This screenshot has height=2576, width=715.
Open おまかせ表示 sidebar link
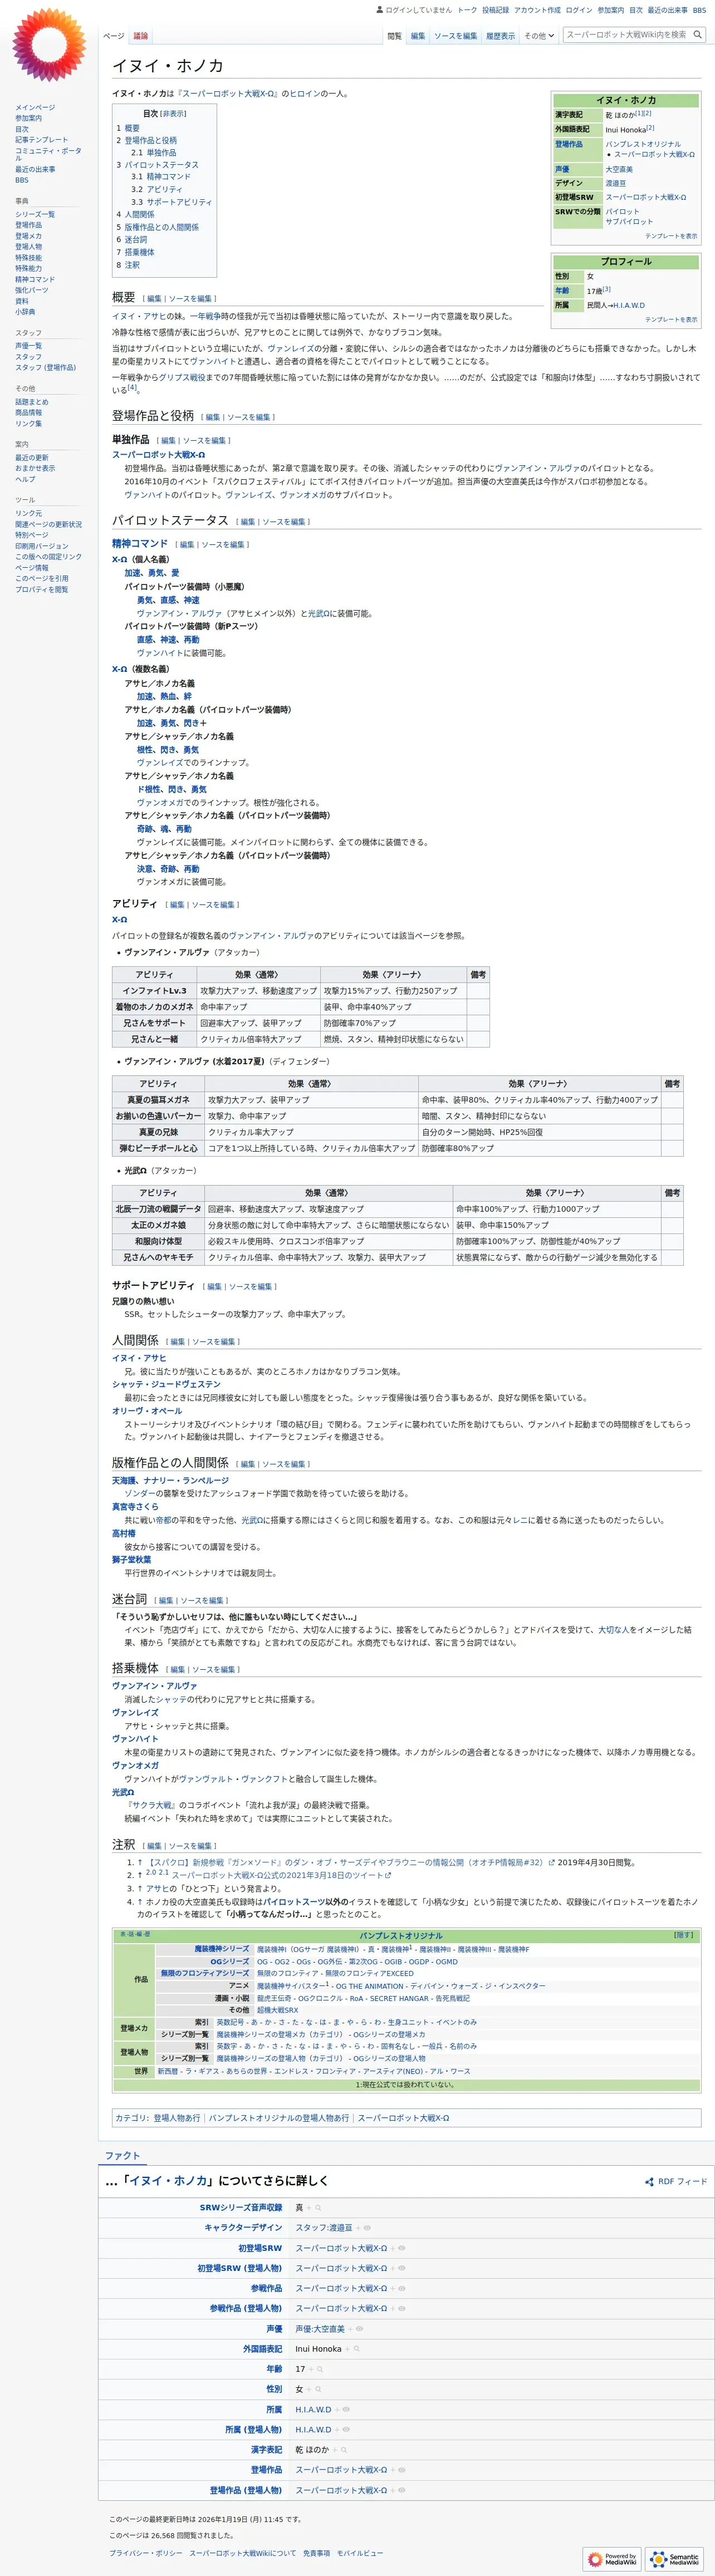point(35,468)
